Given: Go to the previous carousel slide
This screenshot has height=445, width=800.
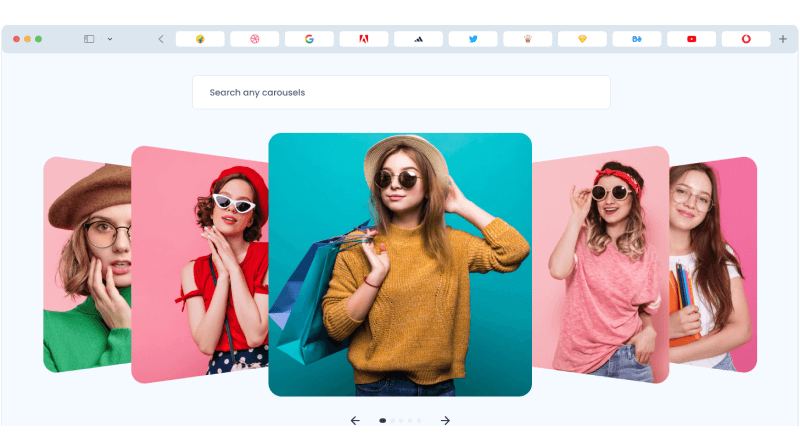Looking at the screenshot, I should [355, 421].
